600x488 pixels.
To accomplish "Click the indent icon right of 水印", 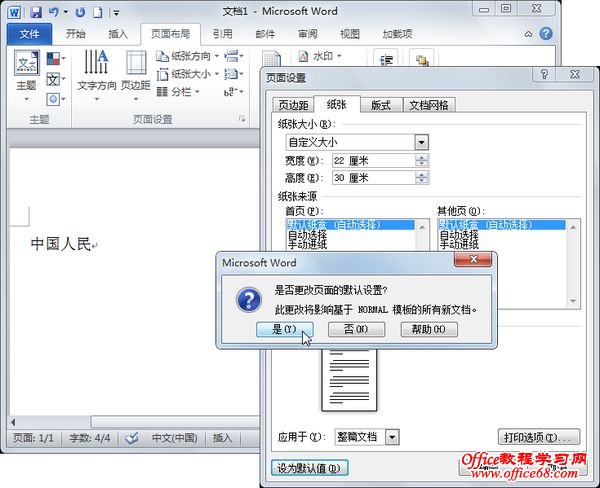I will [x=386, y=59].
